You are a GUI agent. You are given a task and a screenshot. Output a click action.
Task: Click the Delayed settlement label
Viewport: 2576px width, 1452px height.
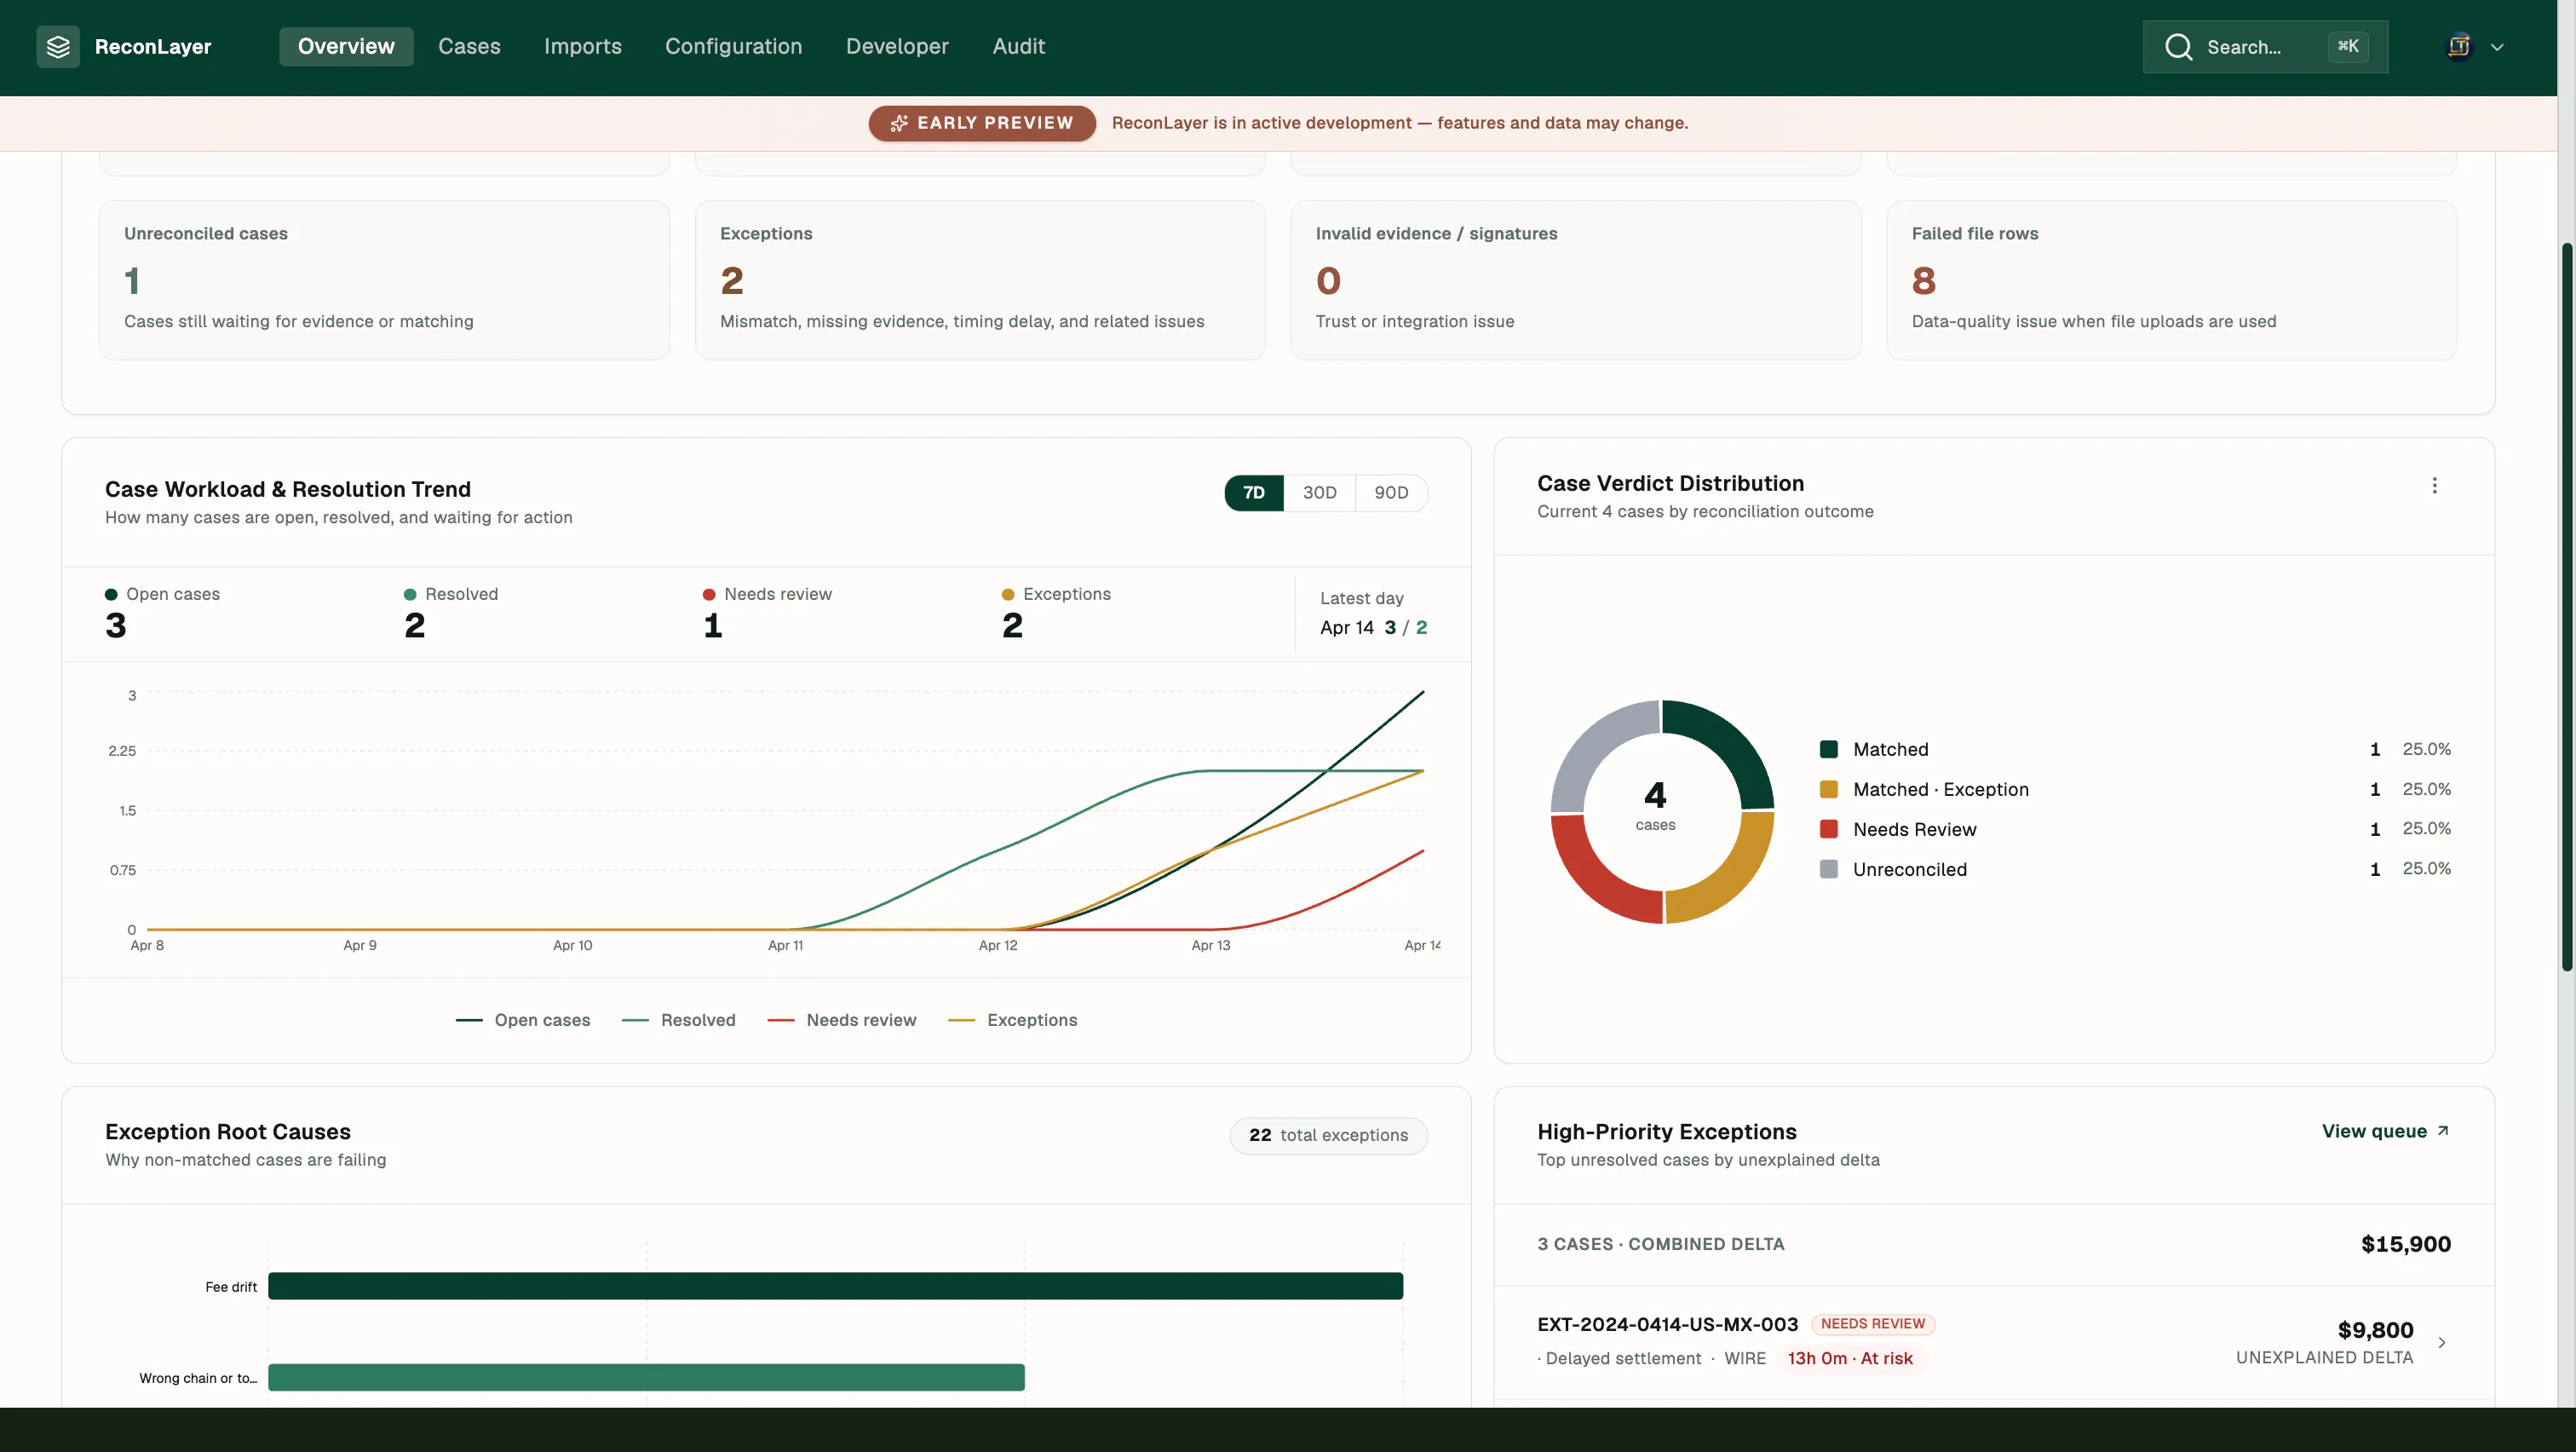[1623, 1358]
